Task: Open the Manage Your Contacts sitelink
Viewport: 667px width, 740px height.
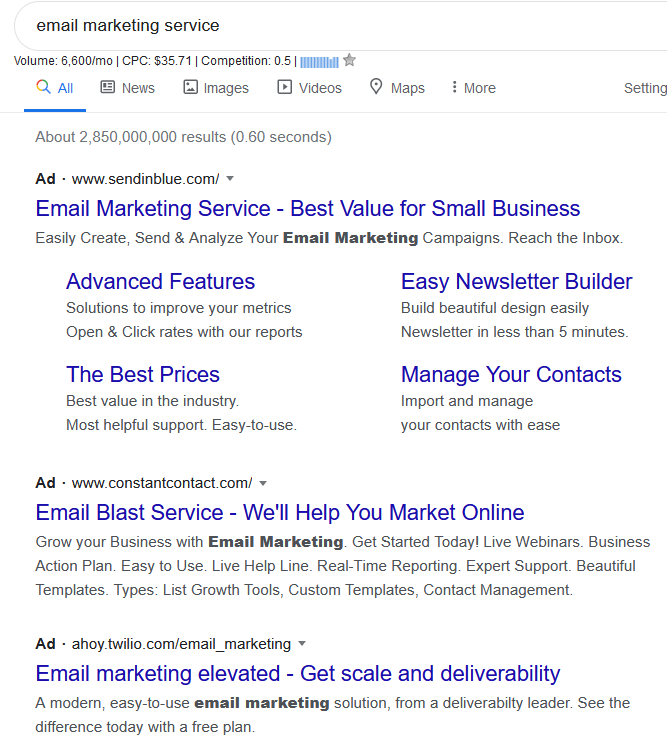Action: (511, 375)
